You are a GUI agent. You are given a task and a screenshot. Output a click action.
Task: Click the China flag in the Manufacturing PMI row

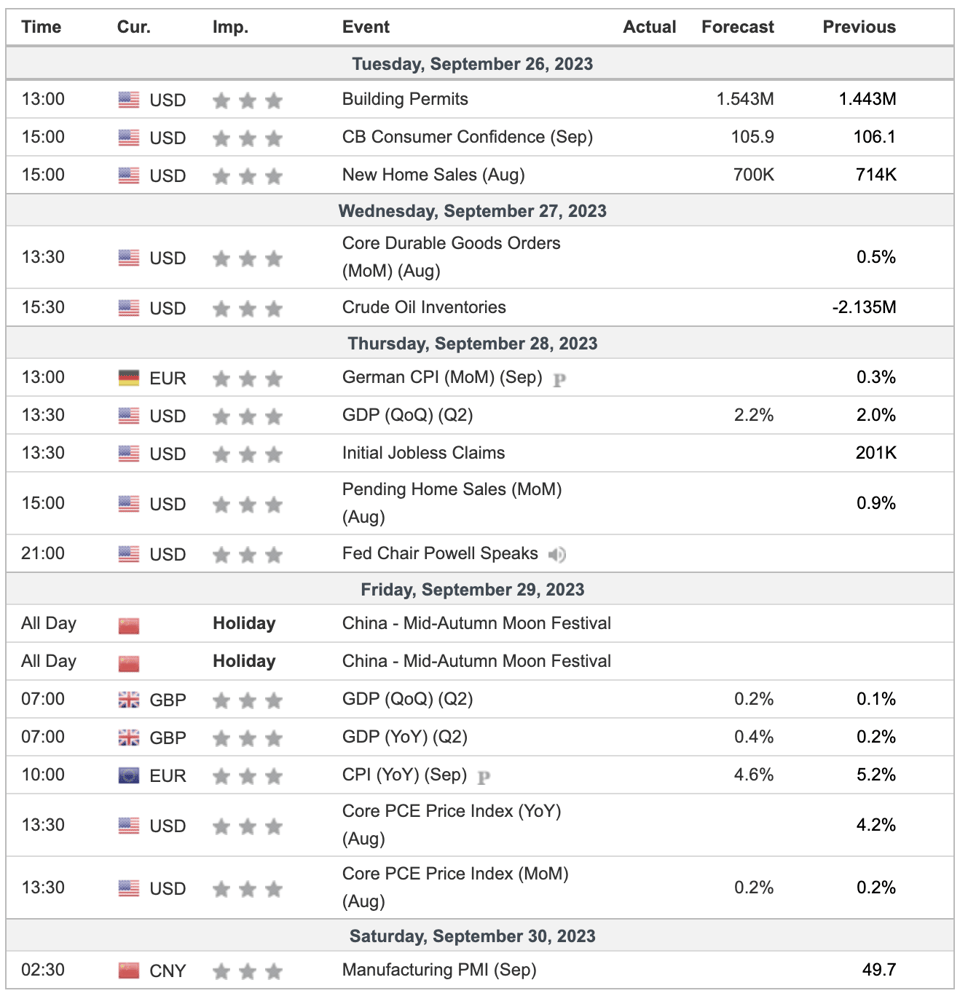(x=129, y=971)
